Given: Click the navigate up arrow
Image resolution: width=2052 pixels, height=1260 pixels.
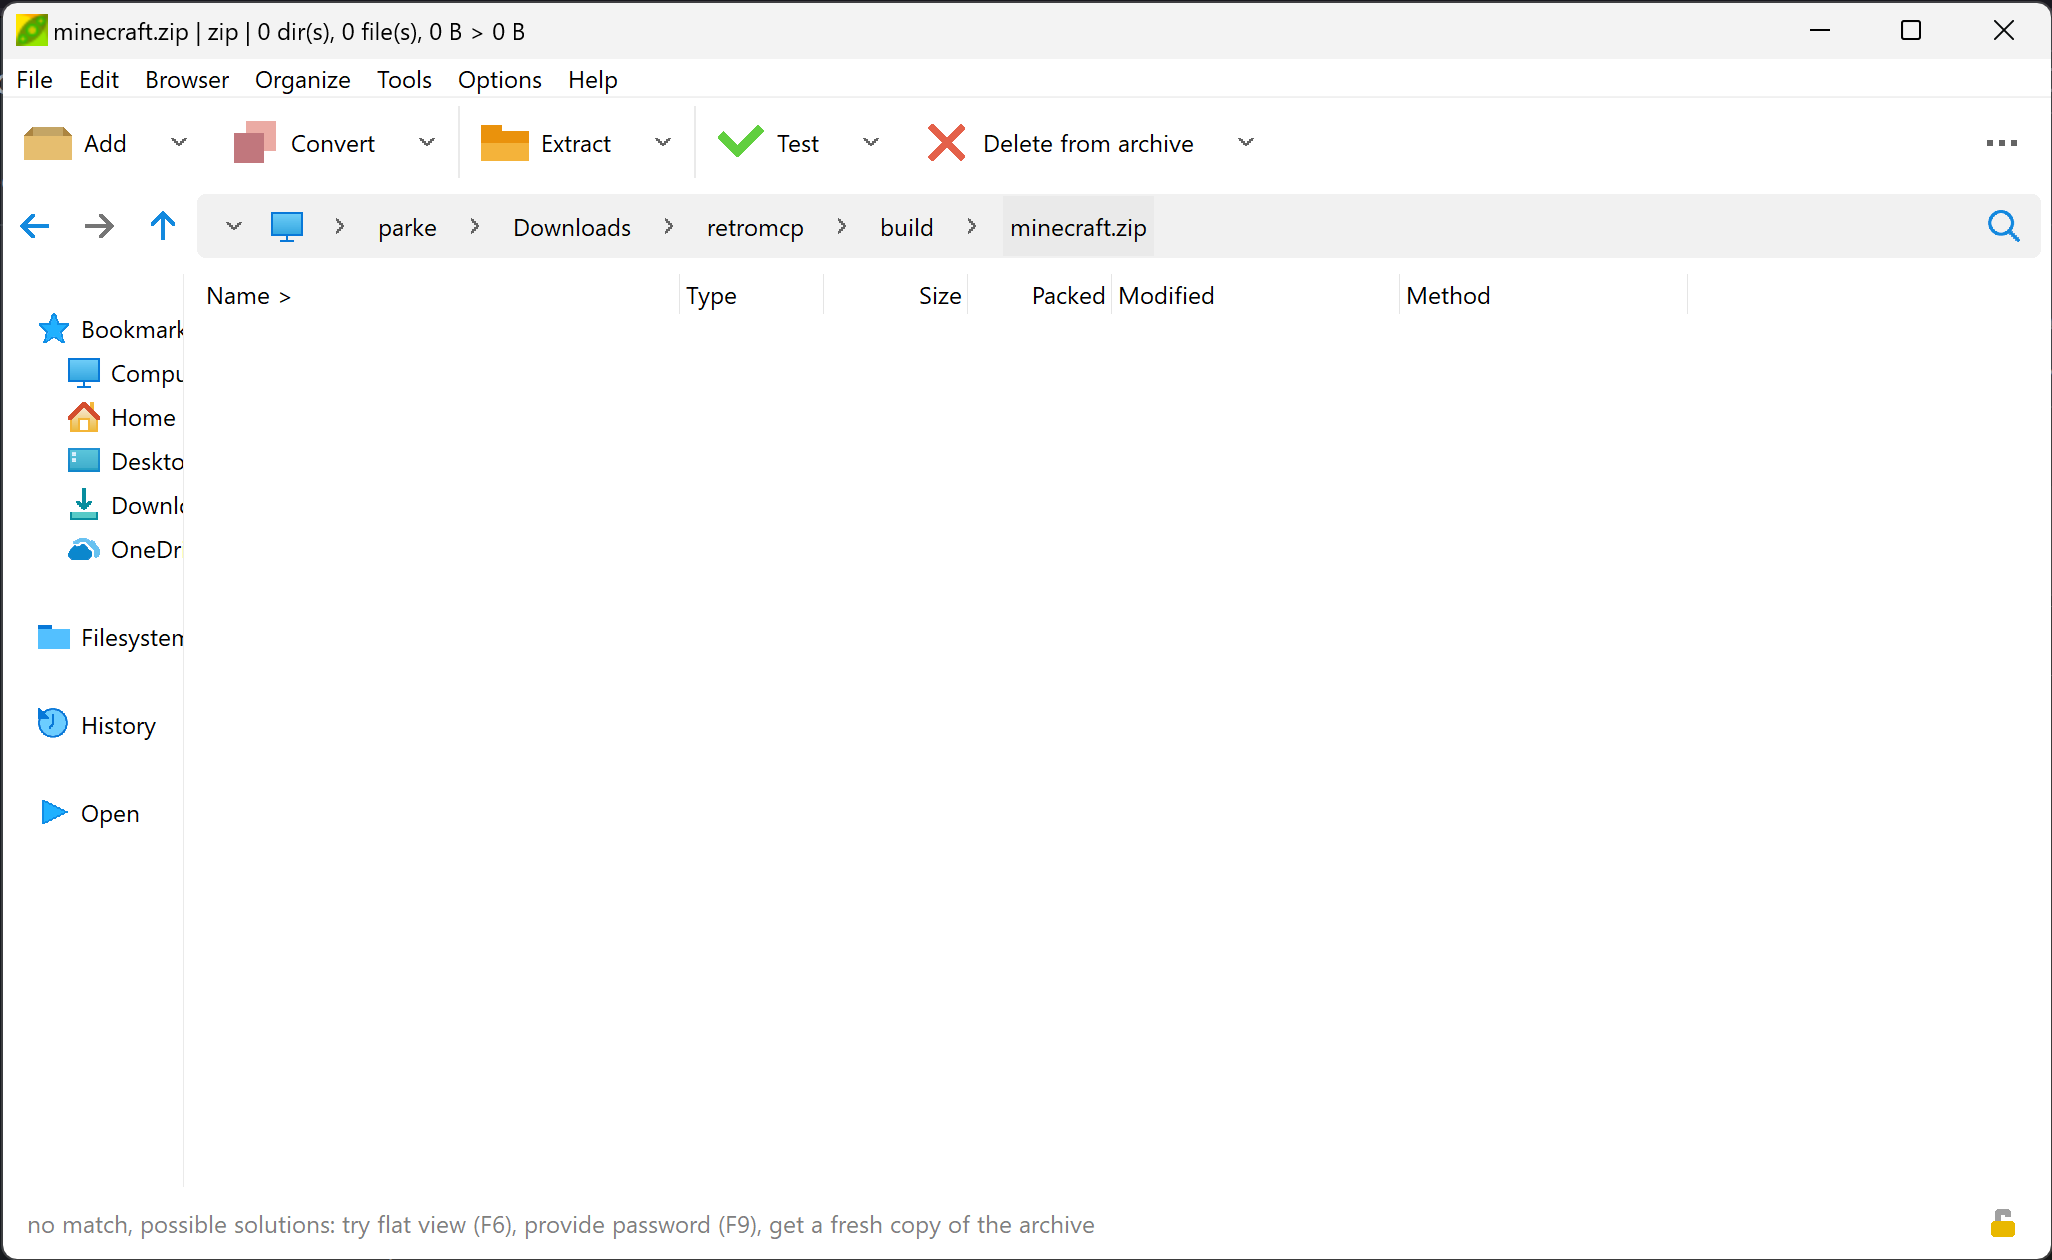Looking at the screenshot, I should click(163, 226).
